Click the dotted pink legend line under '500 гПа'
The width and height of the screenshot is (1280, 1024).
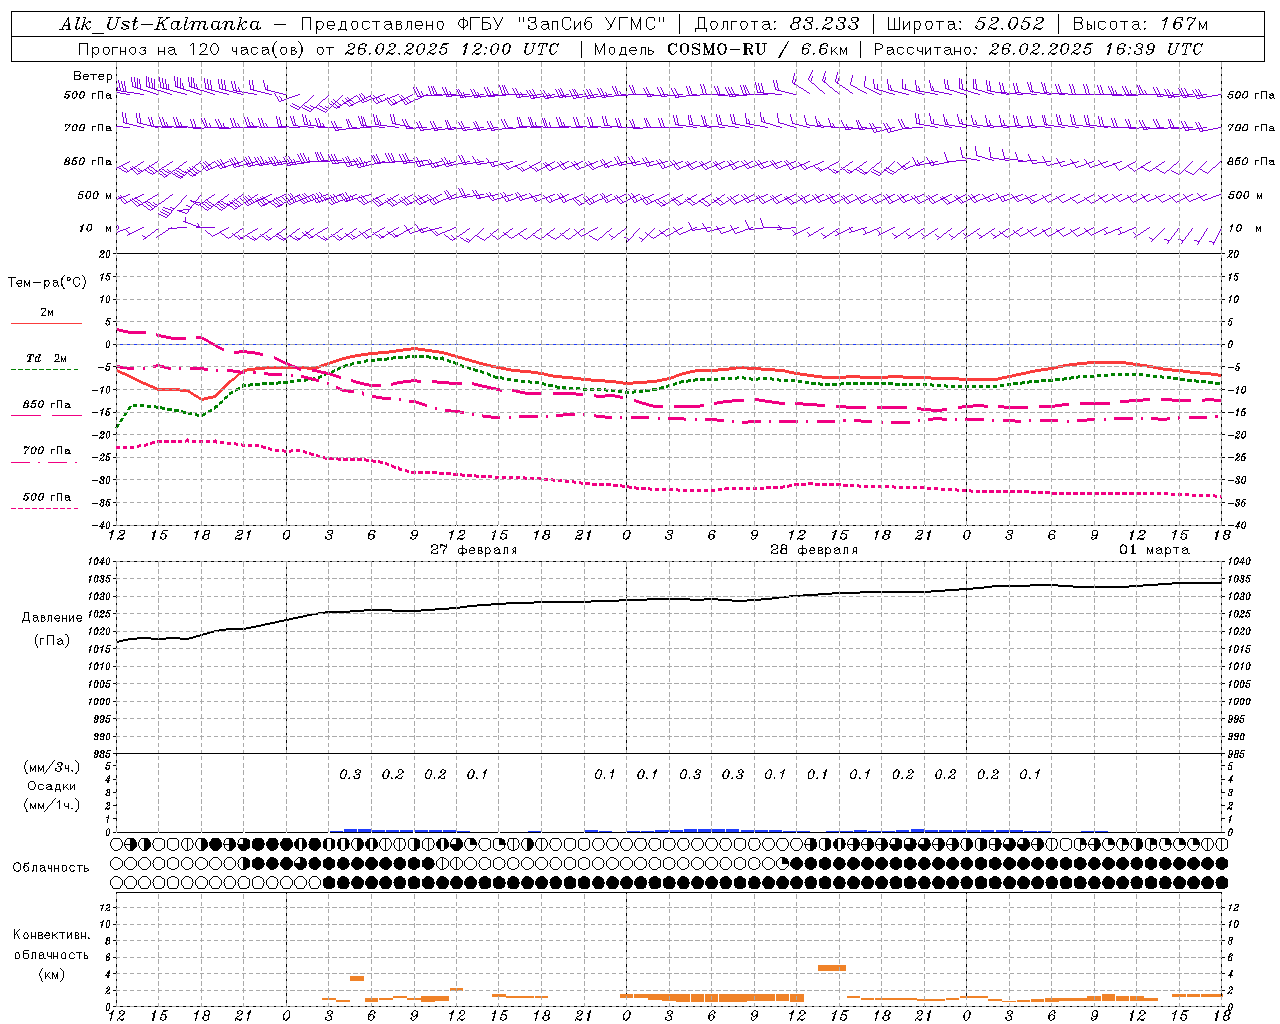click(x=46, y=509)
